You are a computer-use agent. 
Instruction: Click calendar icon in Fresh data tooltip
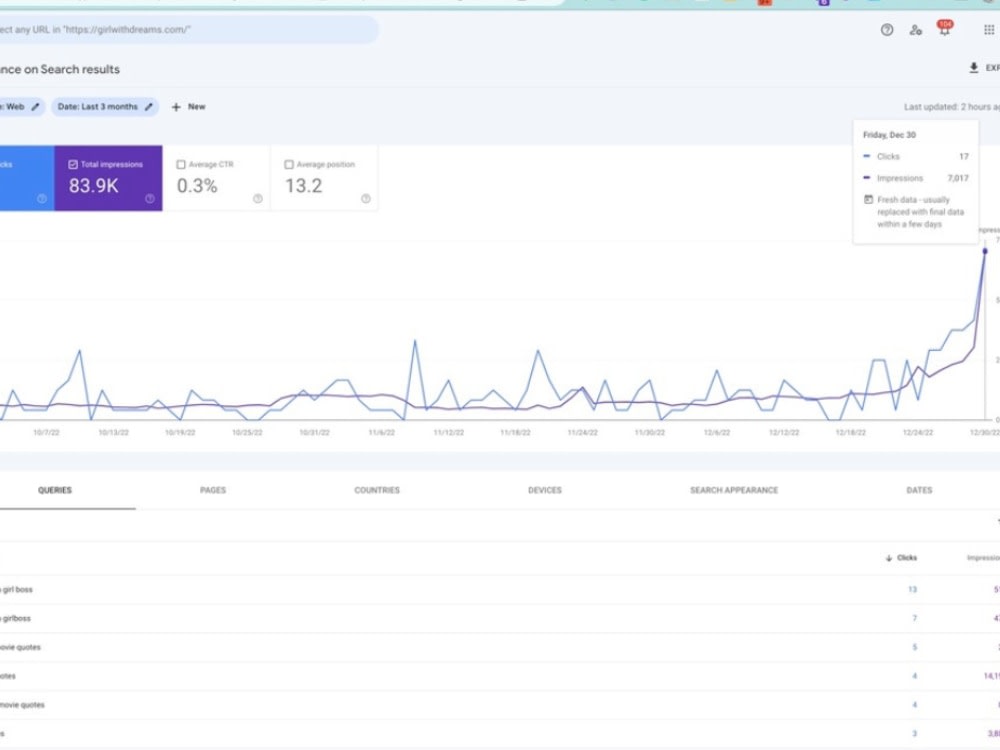[x=868, y=200]
